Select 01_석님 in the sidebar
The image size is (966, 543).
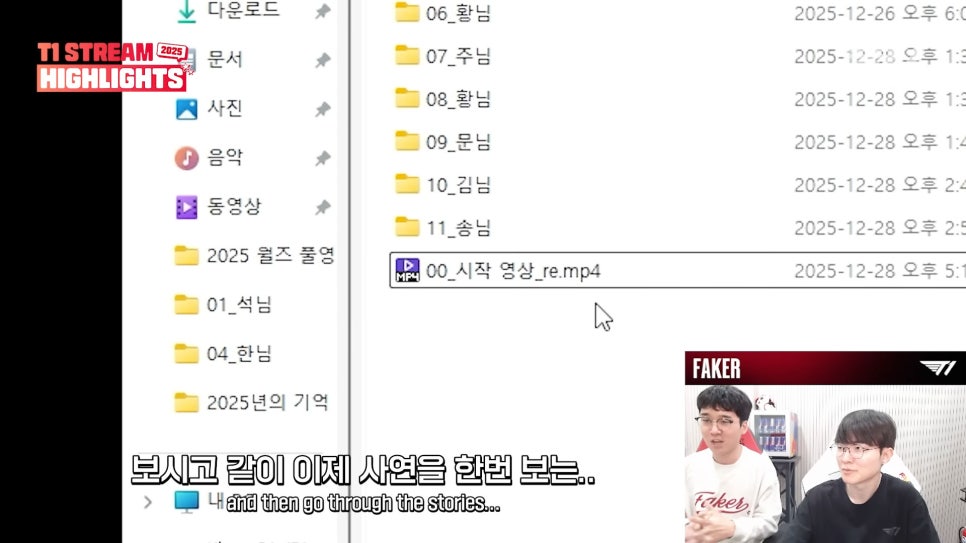(239, 304)
